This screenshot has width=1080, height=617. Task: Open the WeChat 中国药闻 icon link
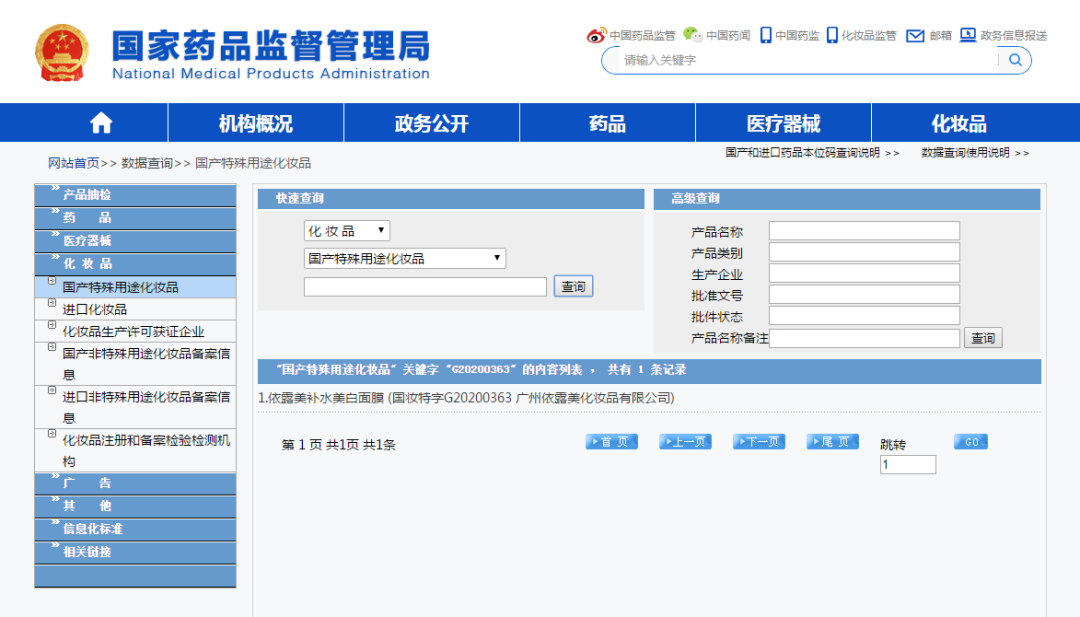pos(692,35)
